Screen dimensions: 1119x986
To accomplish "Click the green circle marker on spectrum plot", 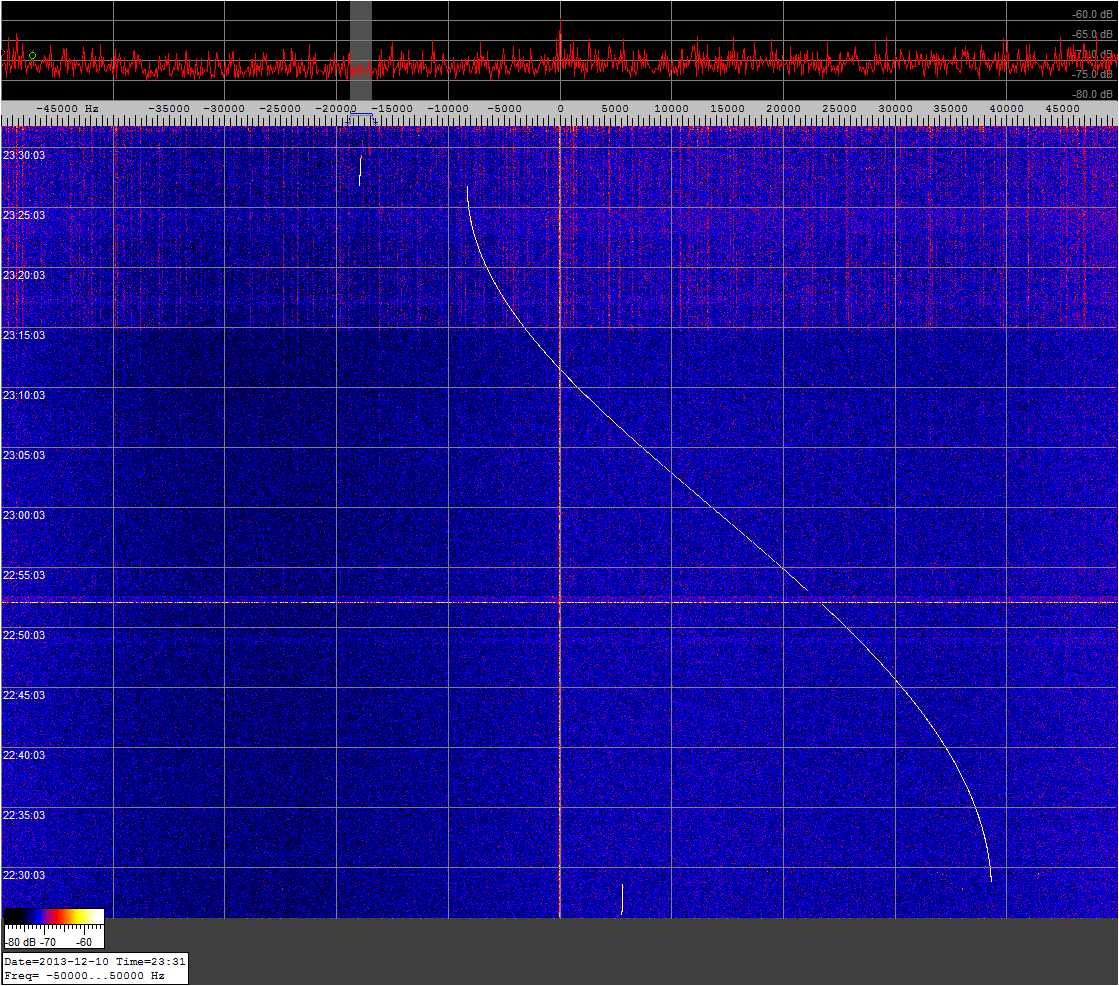I will (x=33, y=55).
